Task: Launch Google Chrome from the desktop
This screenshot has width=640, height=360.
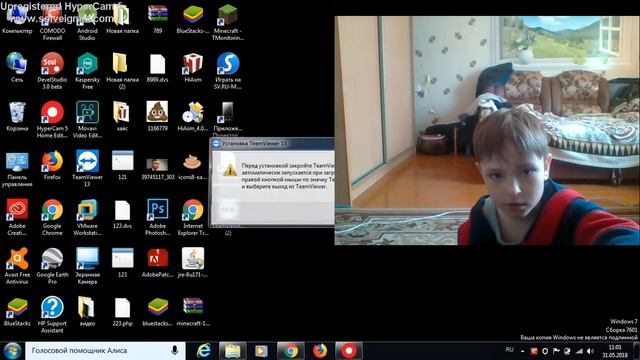Action: click(52, 217)
